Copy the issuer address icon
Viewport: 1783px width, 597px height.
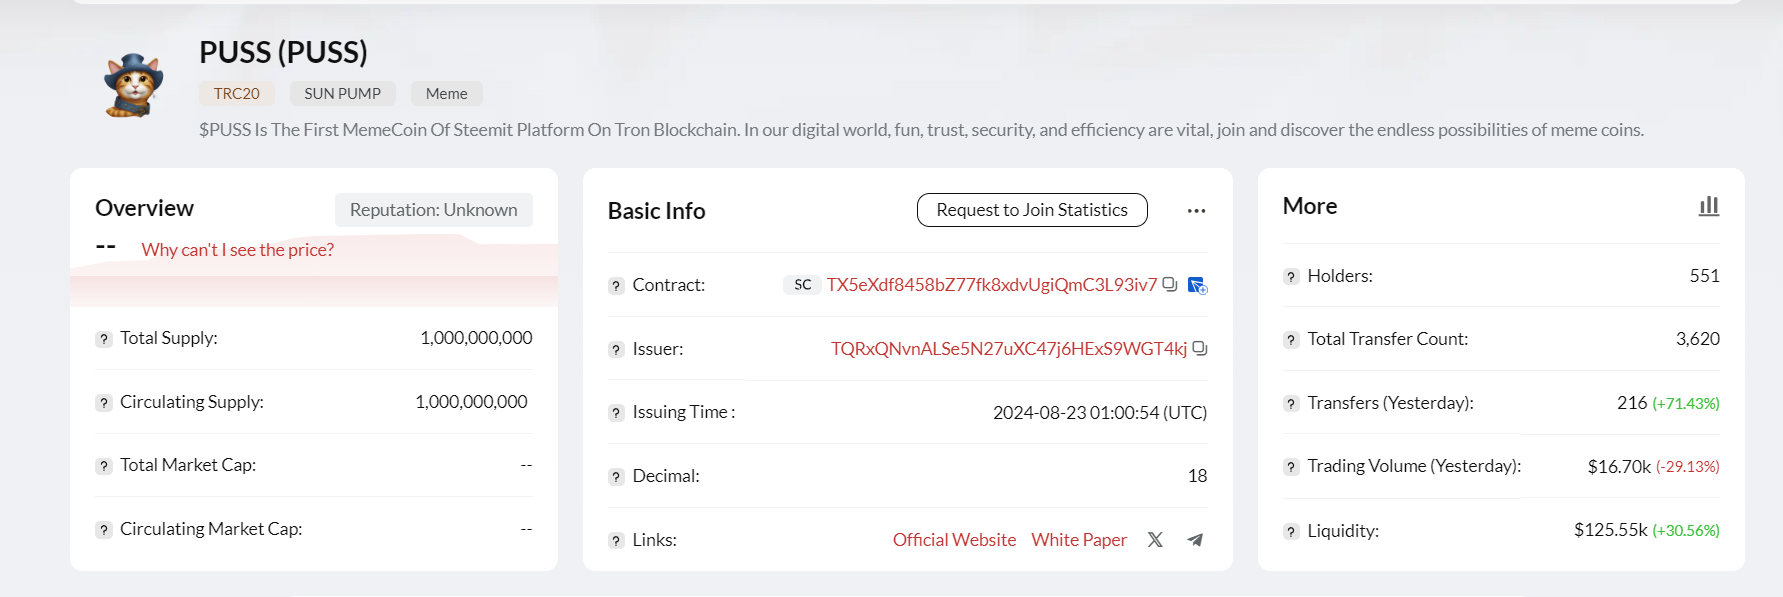click(x=1200, y=348)
